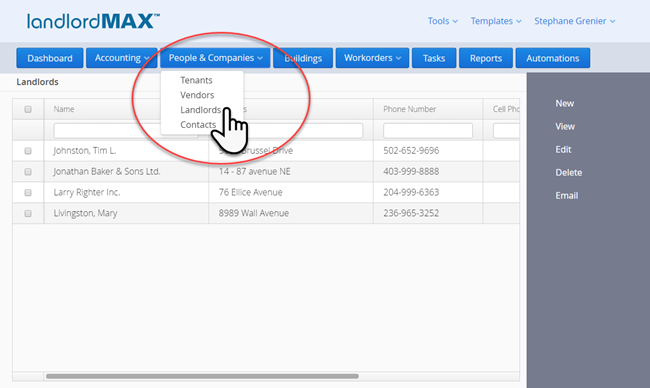The width and height of the screenshot is (650, 388).
Task: Click address 8989 Wall Avenue
Action: (254, 213)
